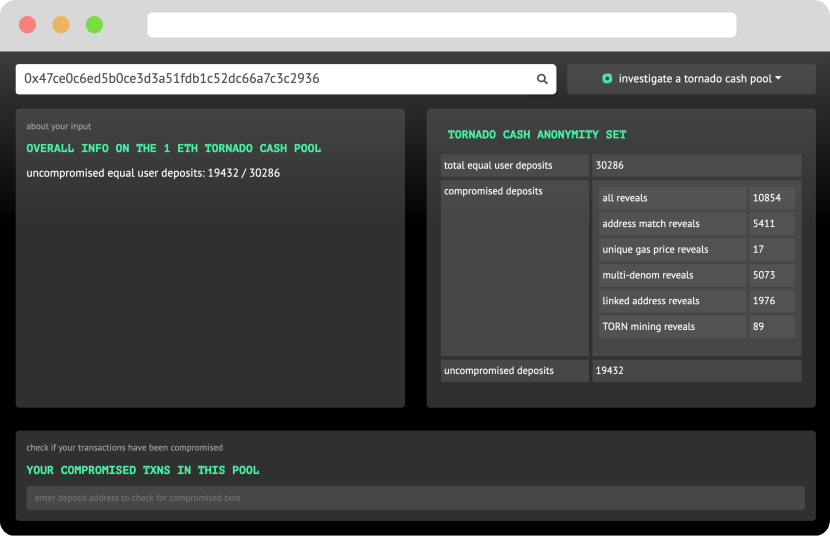Select the value 10854 for all reveals
830x536 pixels.
click(771, 198)
